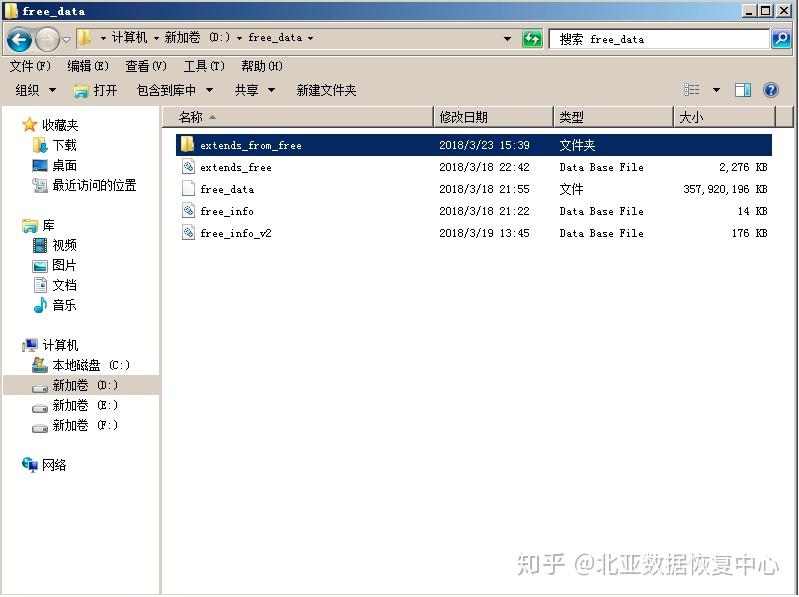The width and height of the screenshot is (799, 597).
Task: Click the 357,920,196 KB size value
Action: (x=725, y=189)
